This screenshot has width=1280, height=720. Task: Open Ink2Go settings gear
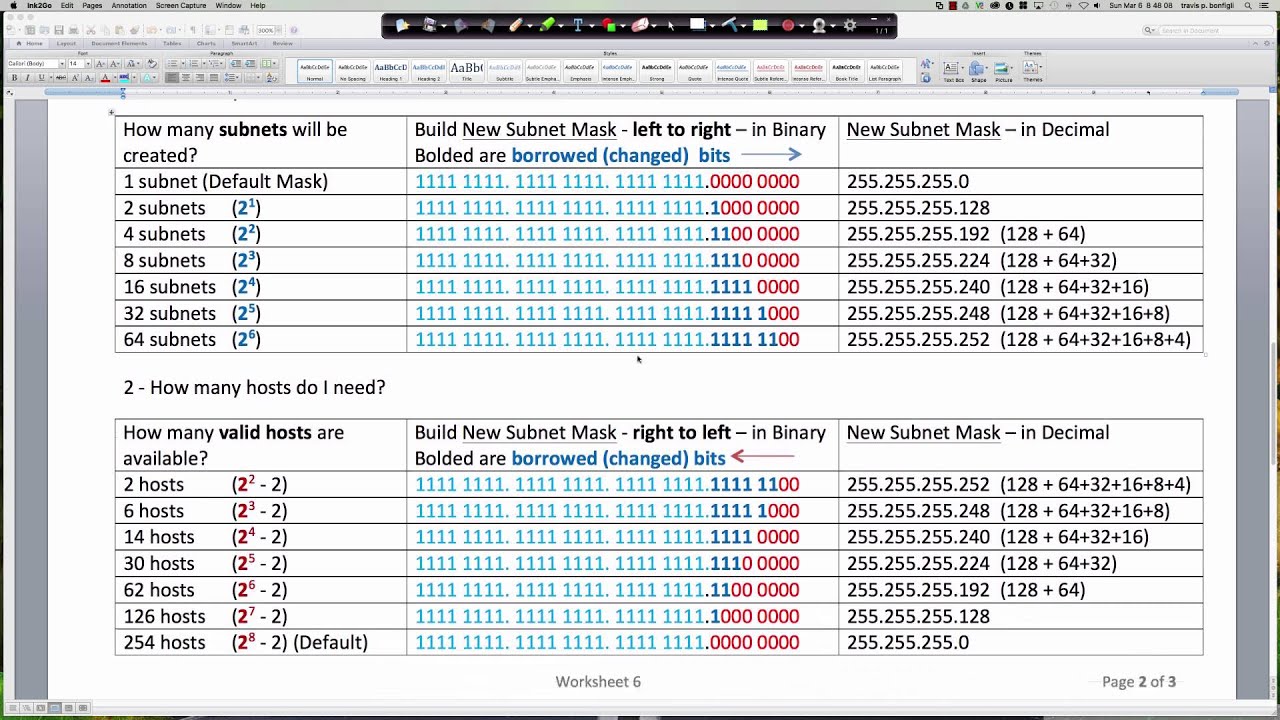850,25
